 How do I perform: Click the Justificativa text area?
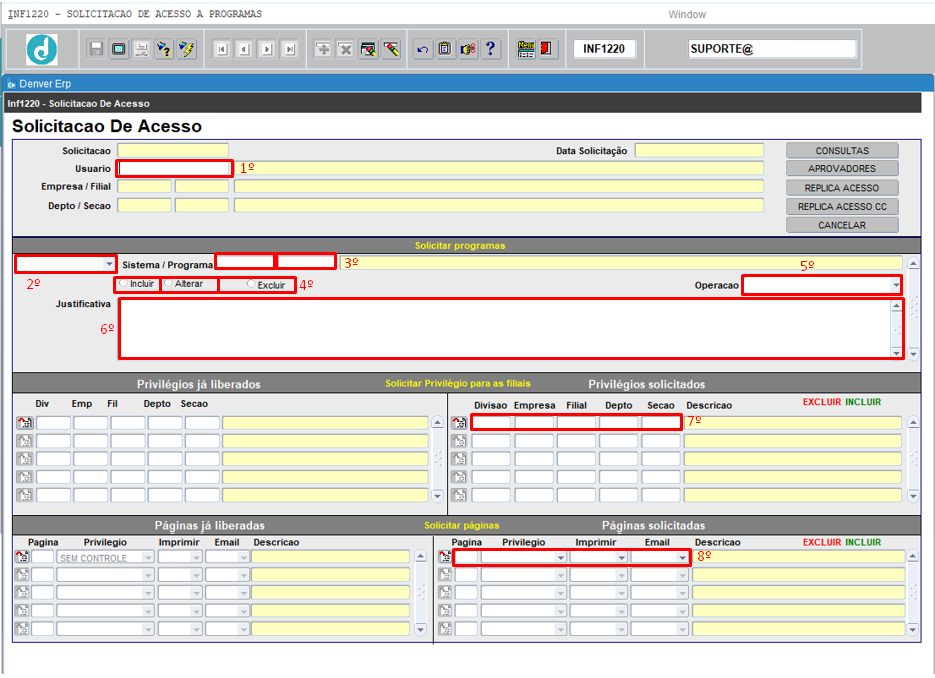click(x=506, y=329)
